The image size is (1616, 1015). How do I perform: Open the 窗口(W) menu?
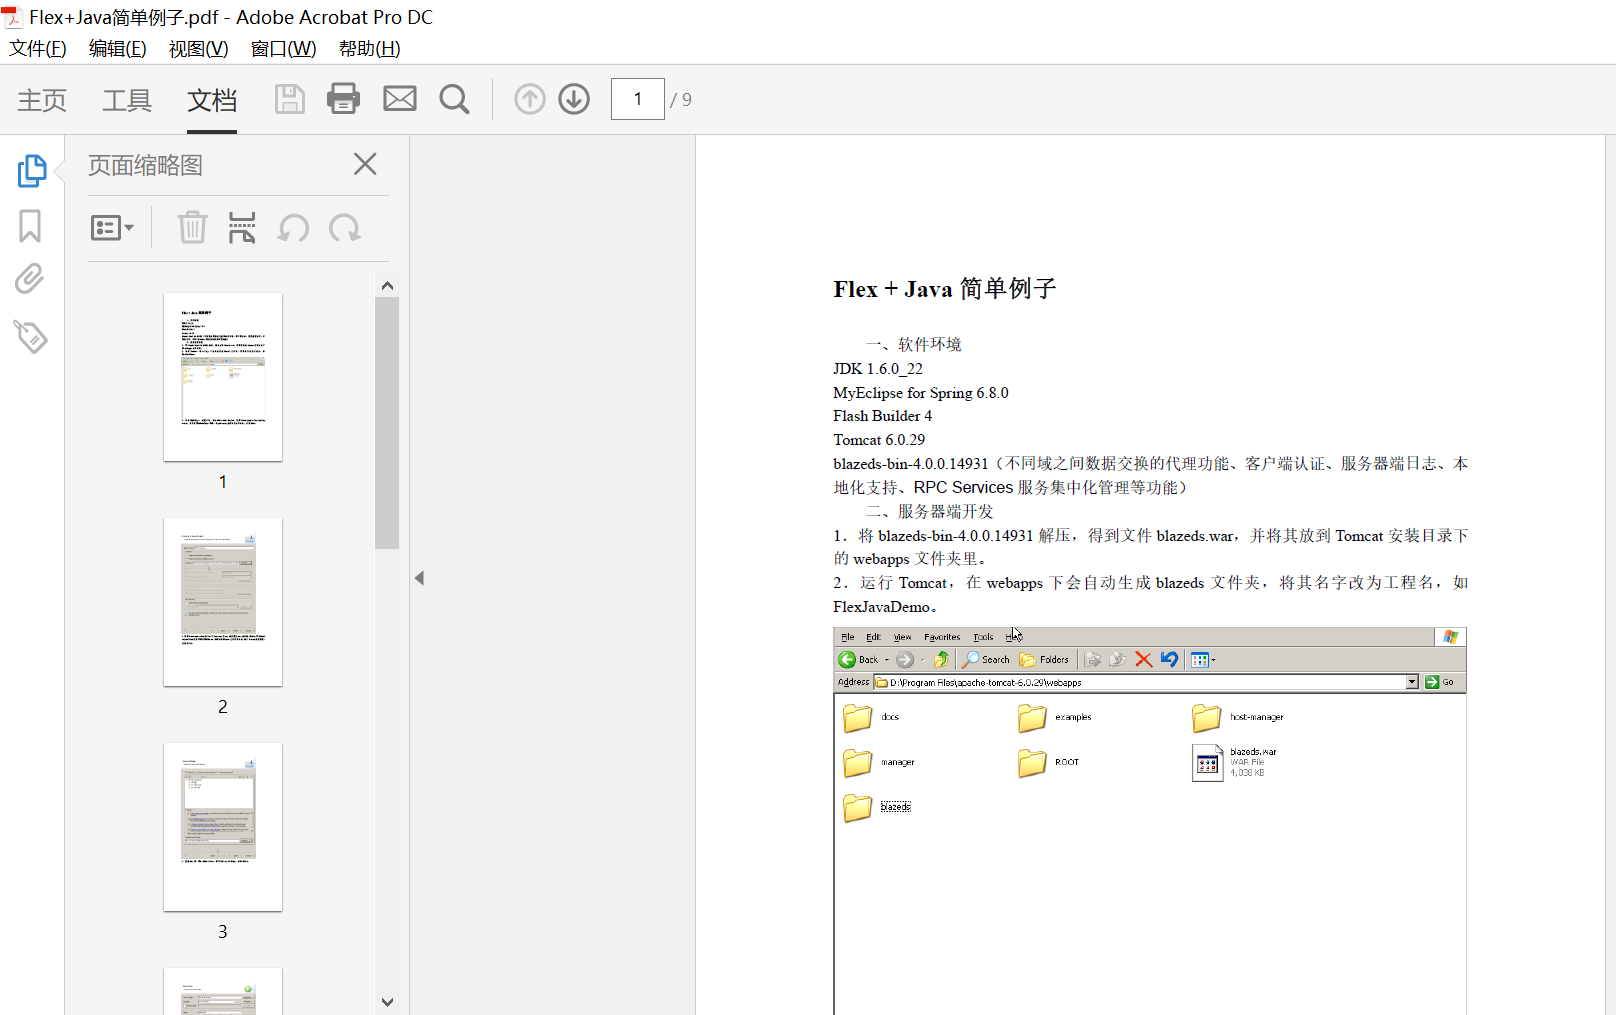tap(283, 49)
